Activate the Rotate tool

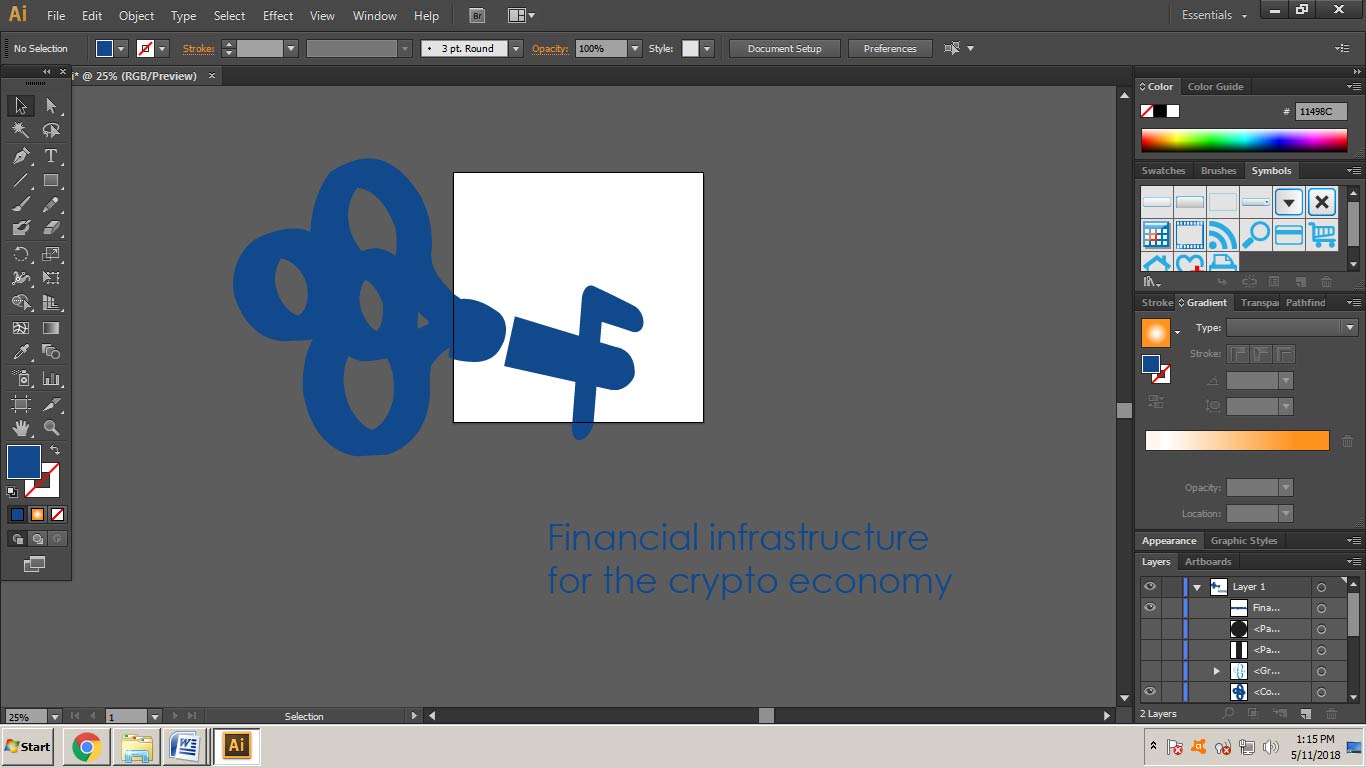tap(20, 254)
